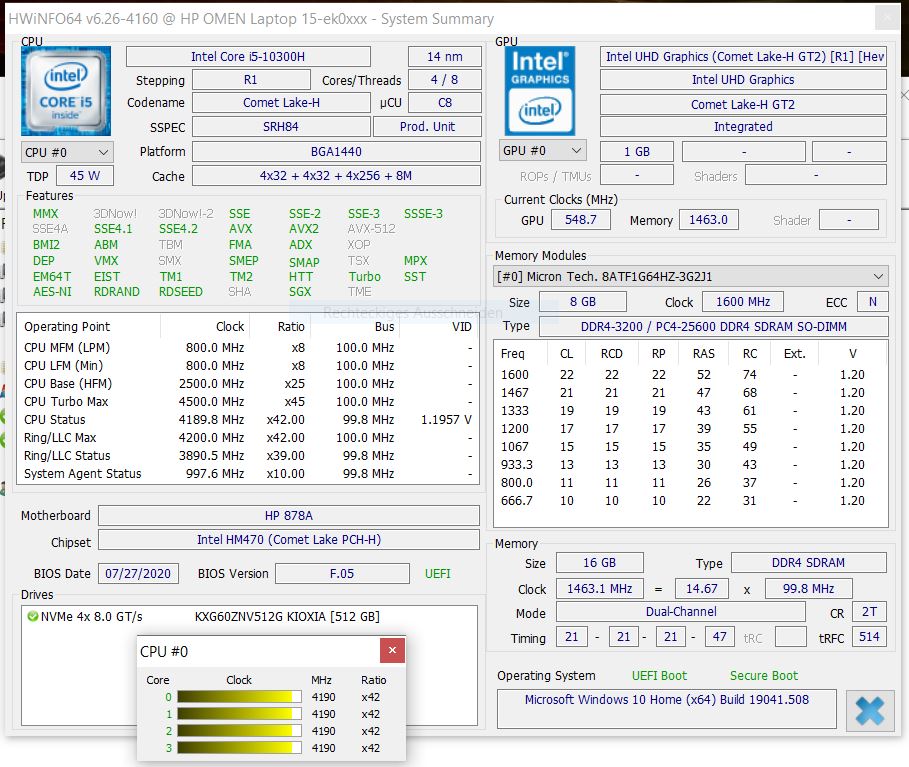Click the total Memory Size field 16 GB

(x=599, y=562)
